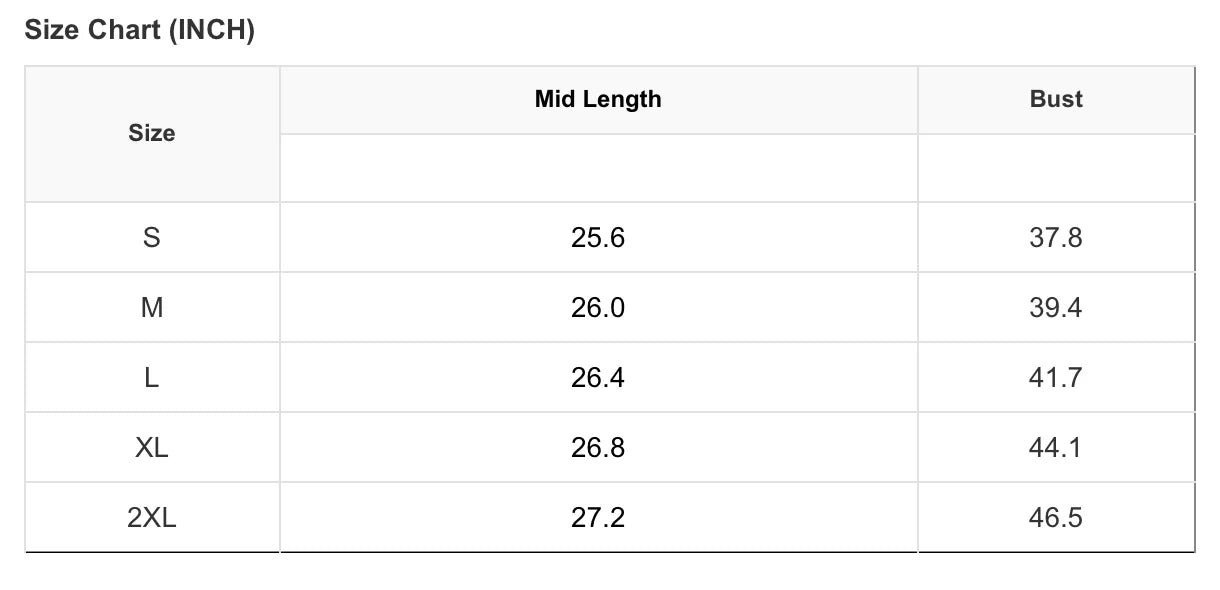This screenshot has width=1220, height=590.
Task: Click the 25.6 mid length value
Action: click(x=598, y=238)
